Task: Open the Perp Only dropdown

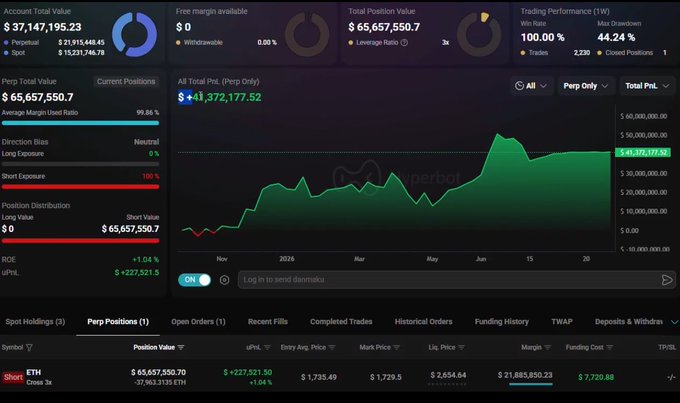Action: coord(585,86)
